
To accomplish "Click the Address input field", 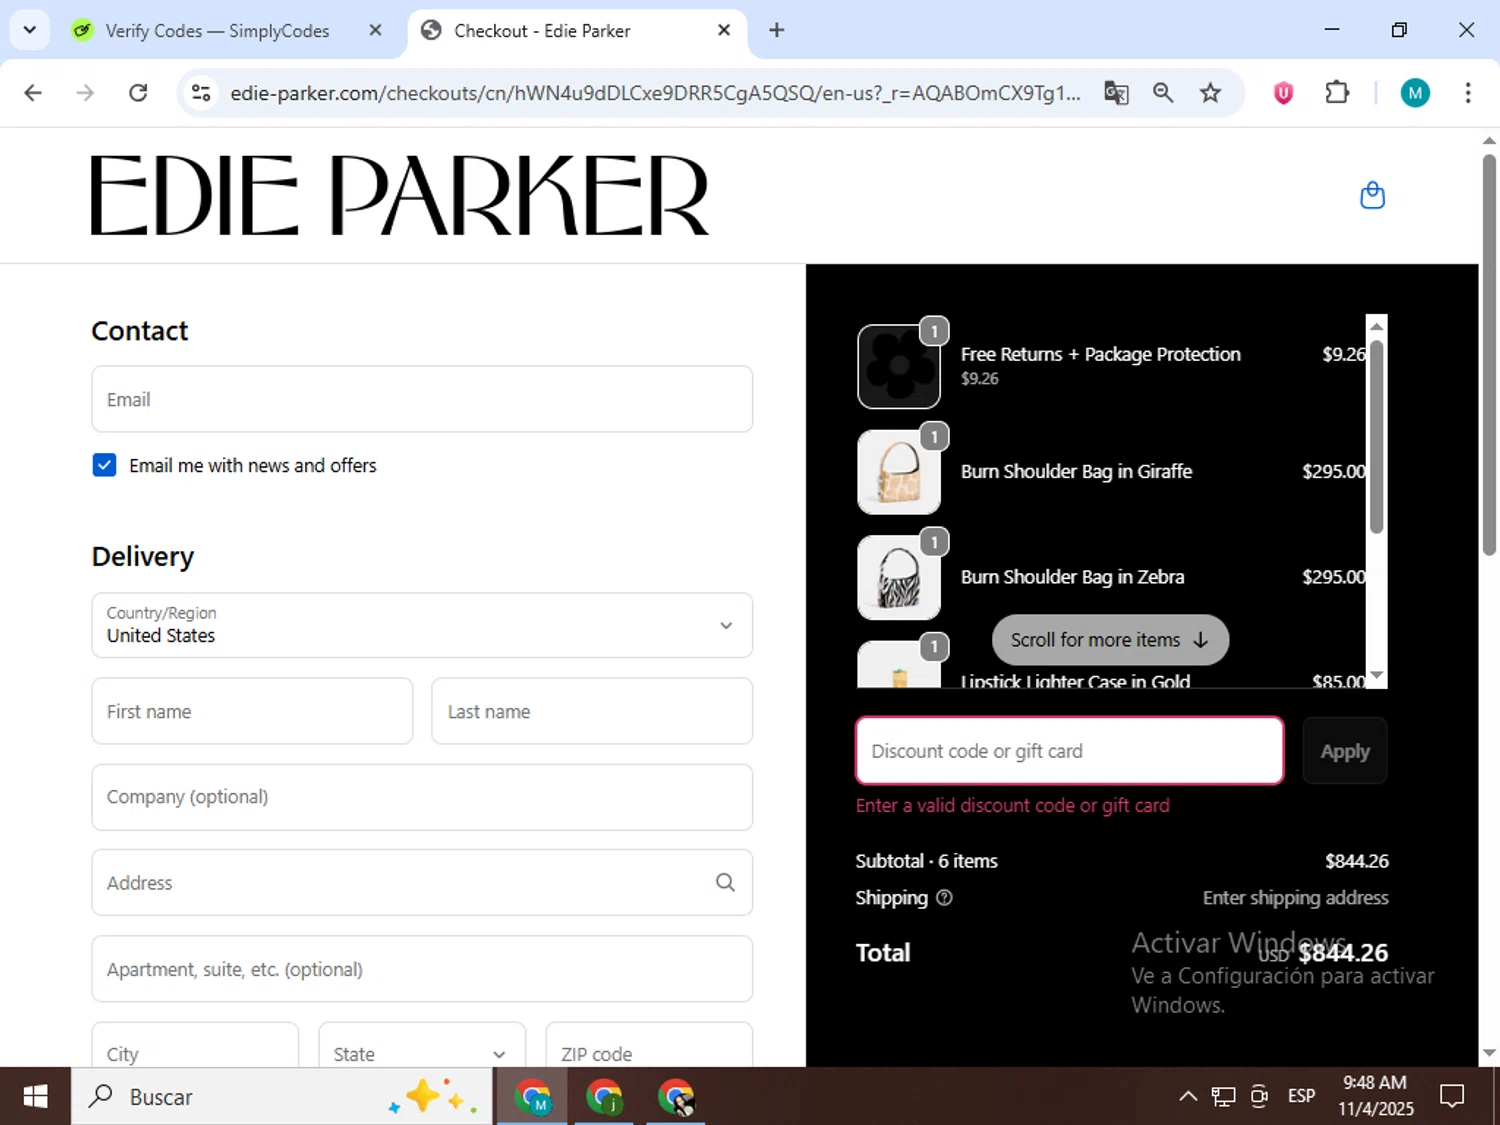I will [422, 883].
